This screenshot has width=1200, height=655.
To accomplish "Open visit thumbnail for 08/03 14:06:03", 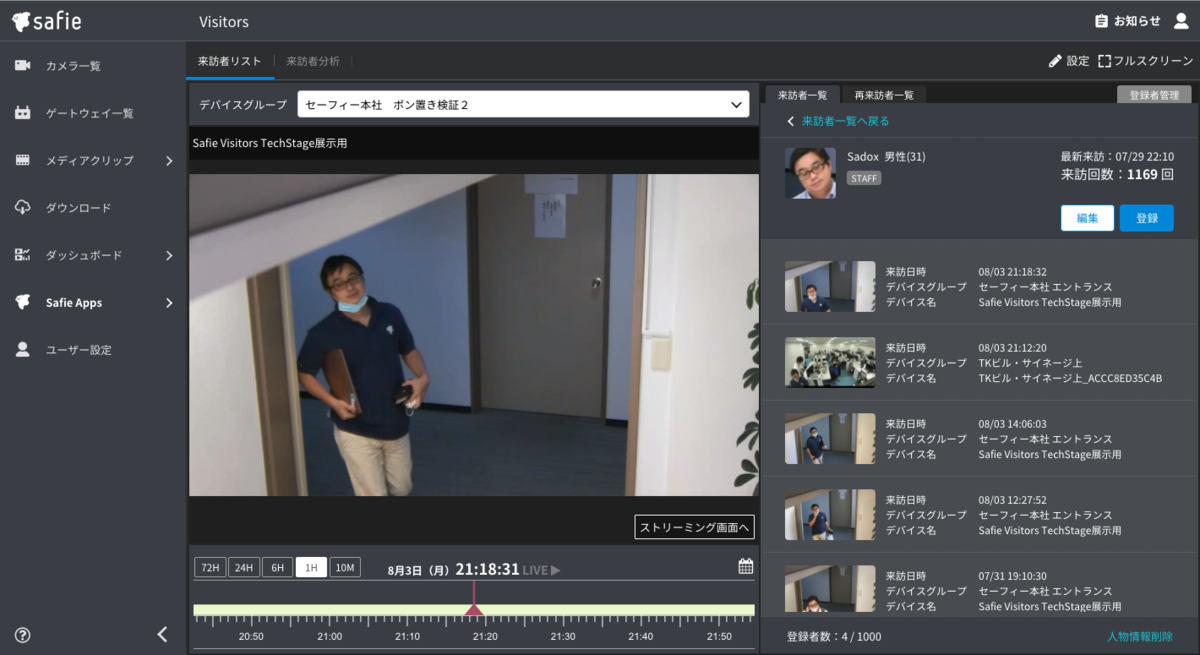I will pos(830,438).
